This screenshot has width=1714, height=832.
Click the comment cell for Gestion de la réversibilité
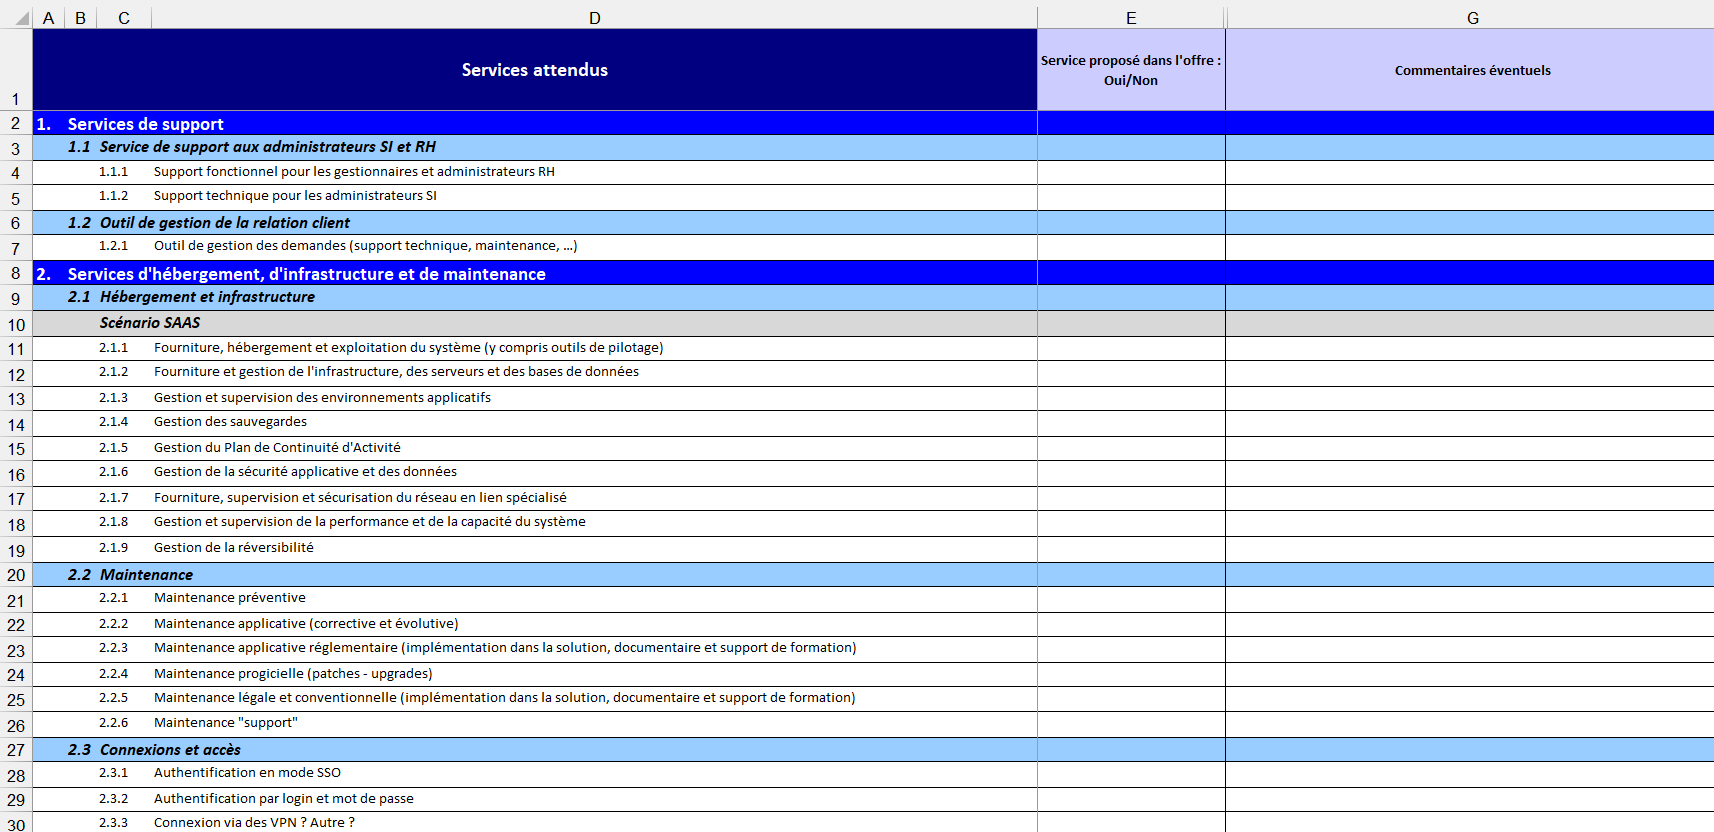click(1472, 548)
